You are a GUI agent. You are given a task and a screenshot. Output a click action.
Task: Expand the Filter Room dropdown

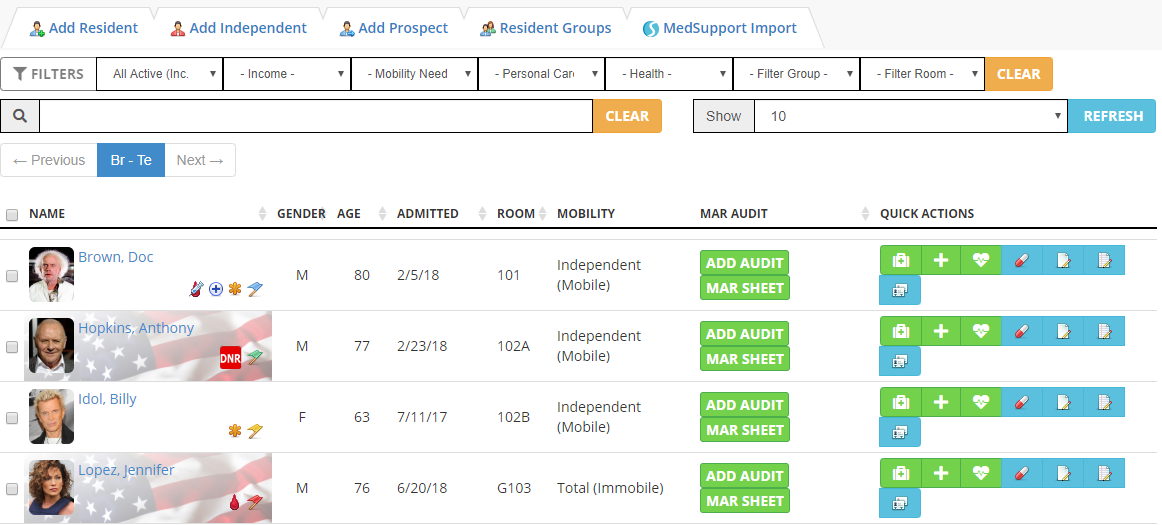pyautogui.click(x=922, y=74)
